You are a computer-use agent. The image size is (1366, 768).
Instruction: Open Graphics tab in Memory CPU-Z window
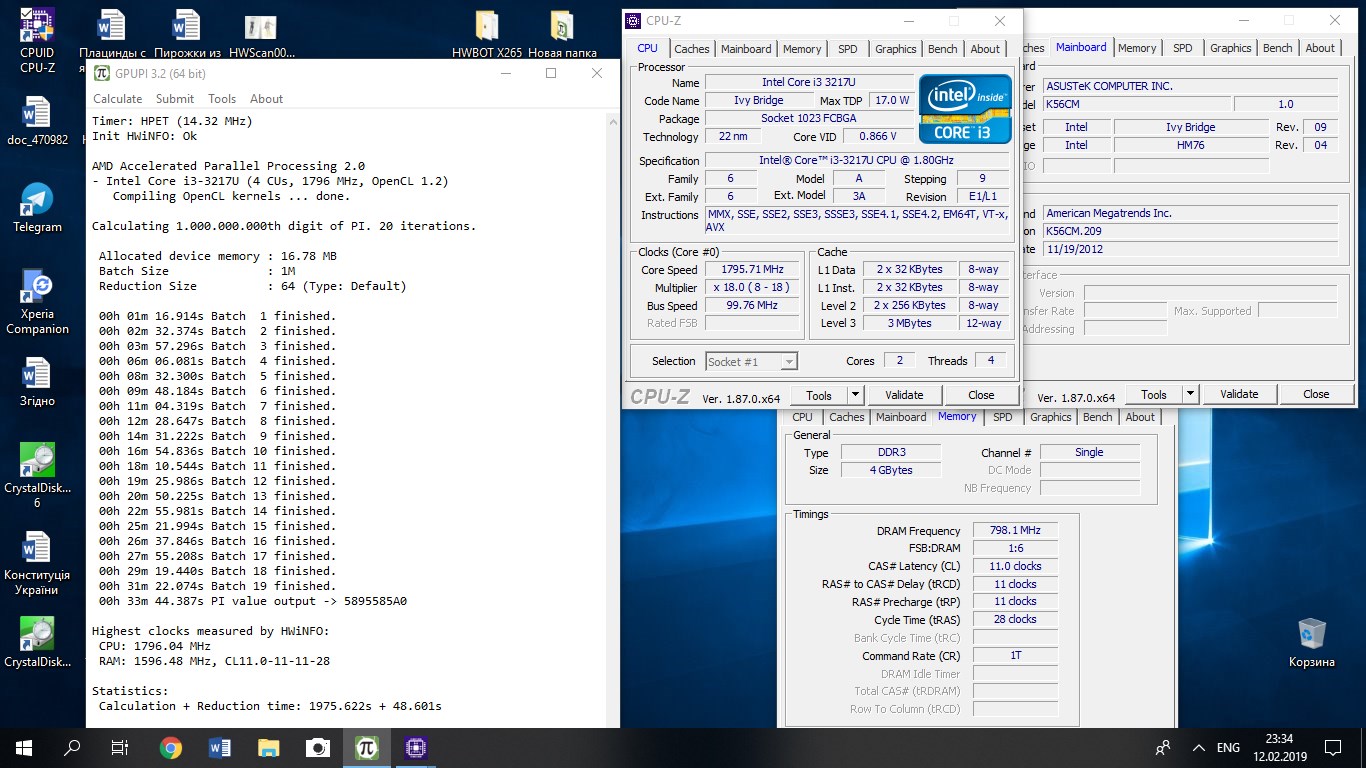click(1051, 418)
